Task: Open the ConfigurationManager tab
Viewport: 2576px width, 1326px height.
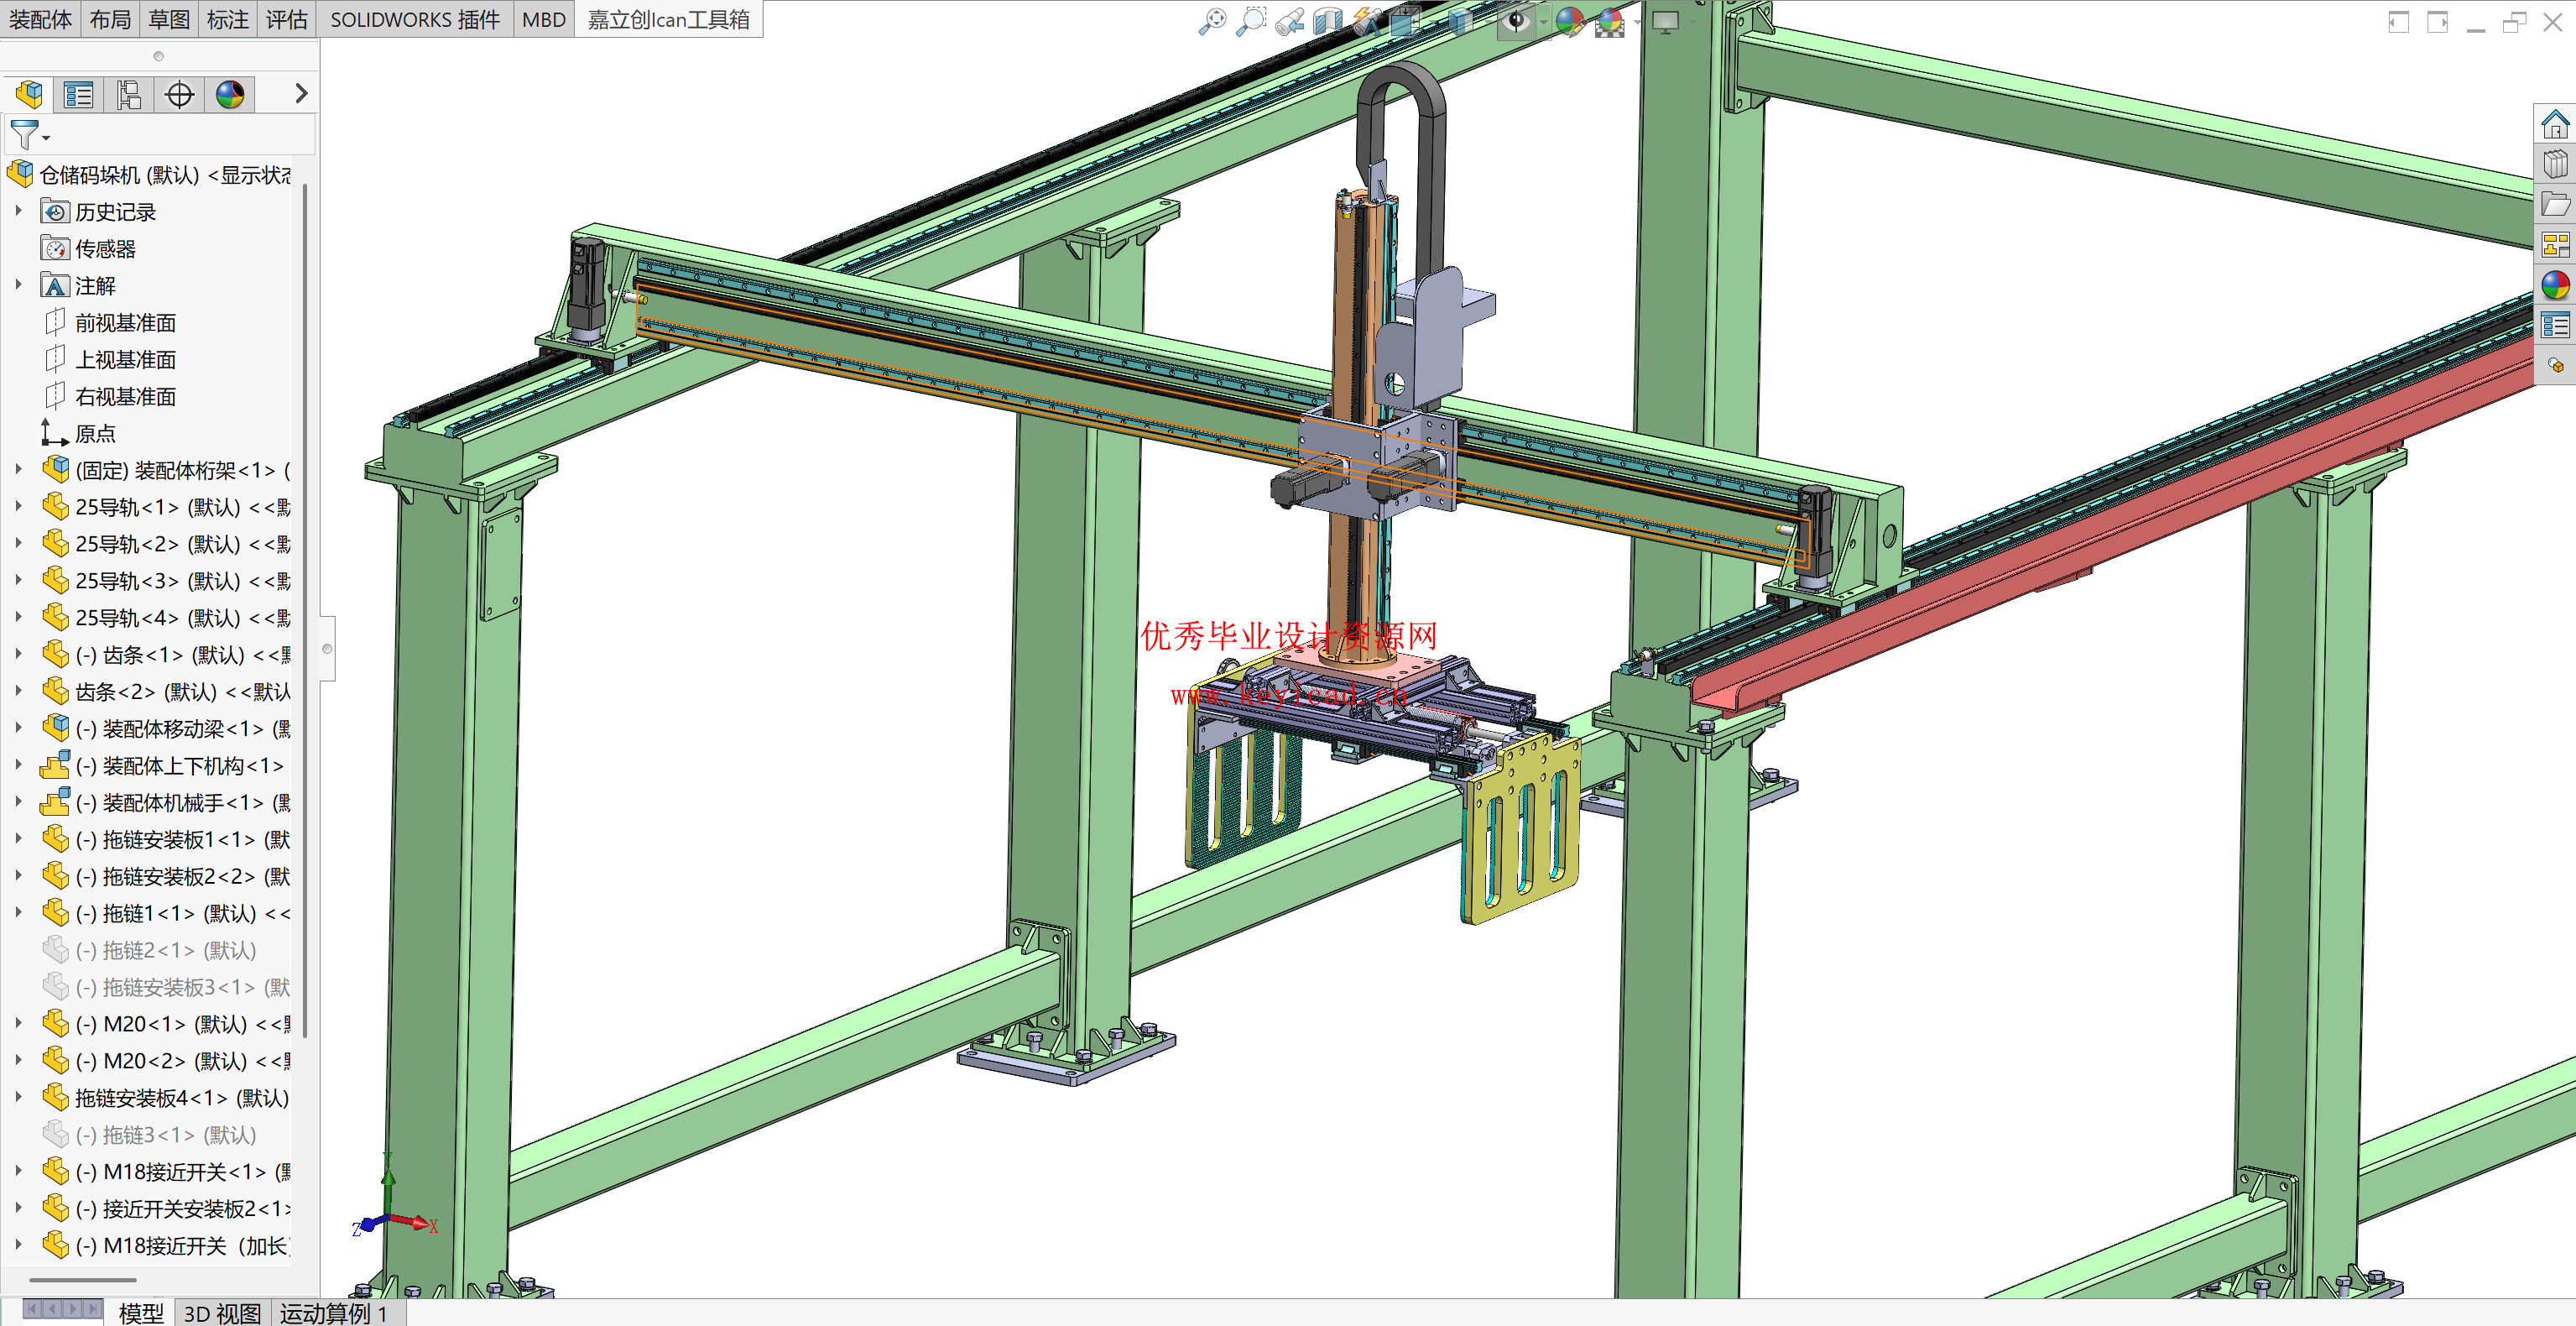Action: point(129,95)
